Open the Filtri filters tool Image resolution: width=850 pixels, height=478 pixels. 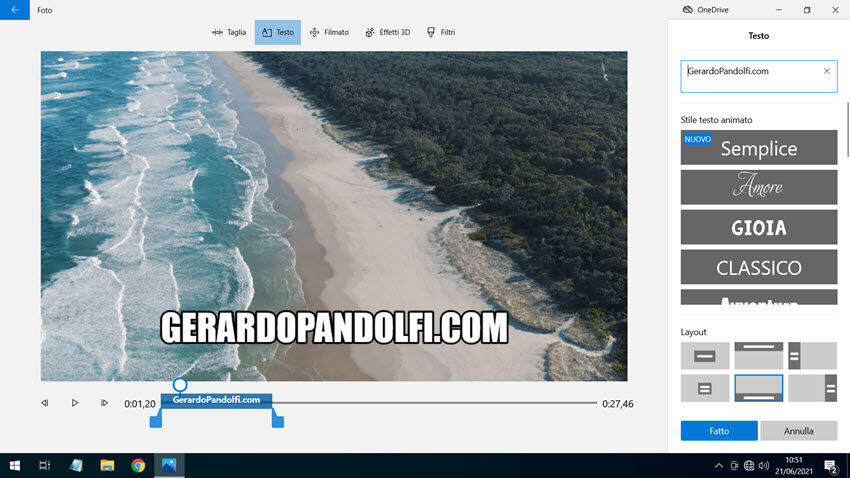click(441, 32)
